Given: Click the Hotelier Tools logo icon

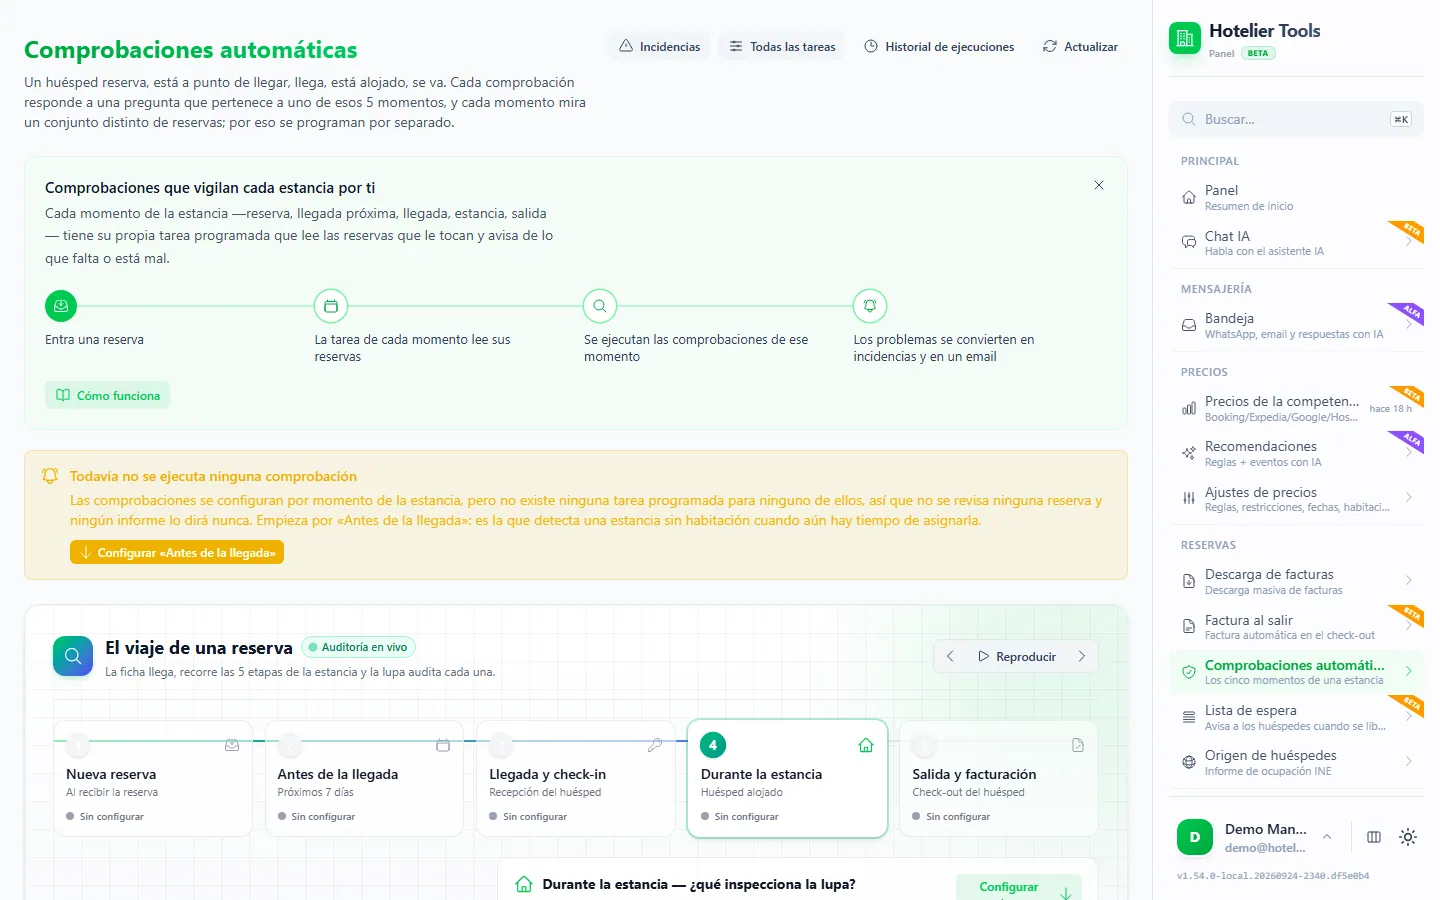Looking at the screenshot, I should pyautogui.click(x=1185, y=39).
